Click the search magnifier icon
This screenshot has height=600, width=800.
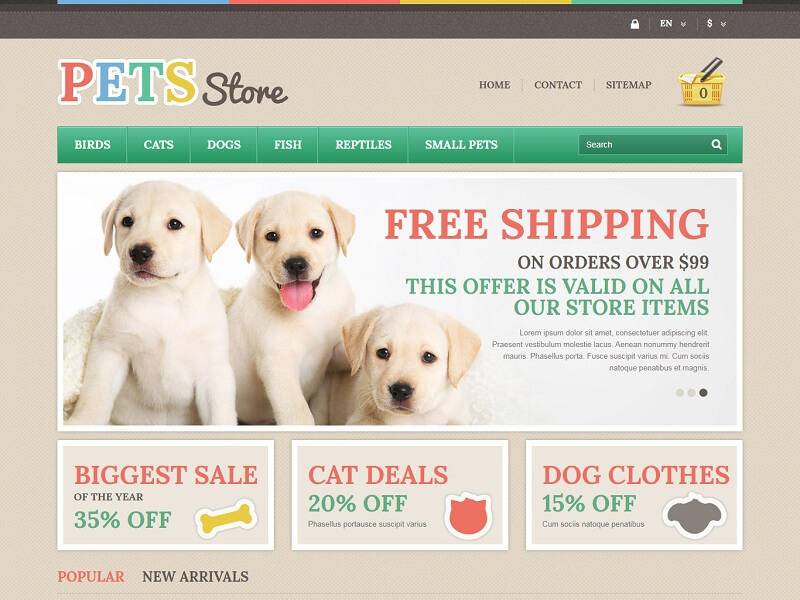click(x=717, y=144)
